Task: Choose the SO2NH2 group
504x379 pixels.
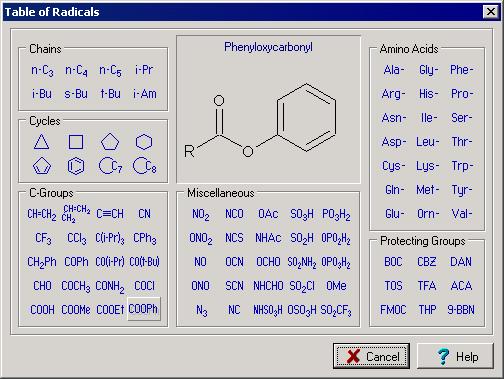Action: pyautogui.click(x=302, y=262)
